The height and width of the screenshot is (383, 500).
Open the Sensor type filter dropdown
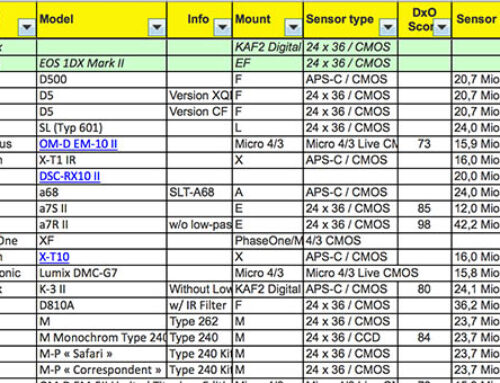click(388, 27)
